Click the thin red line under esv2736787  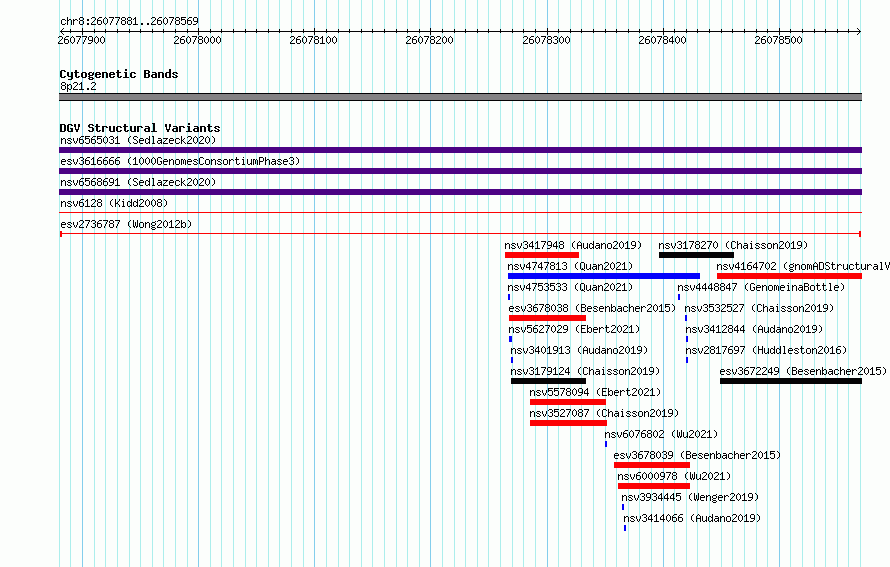[460, 234]
